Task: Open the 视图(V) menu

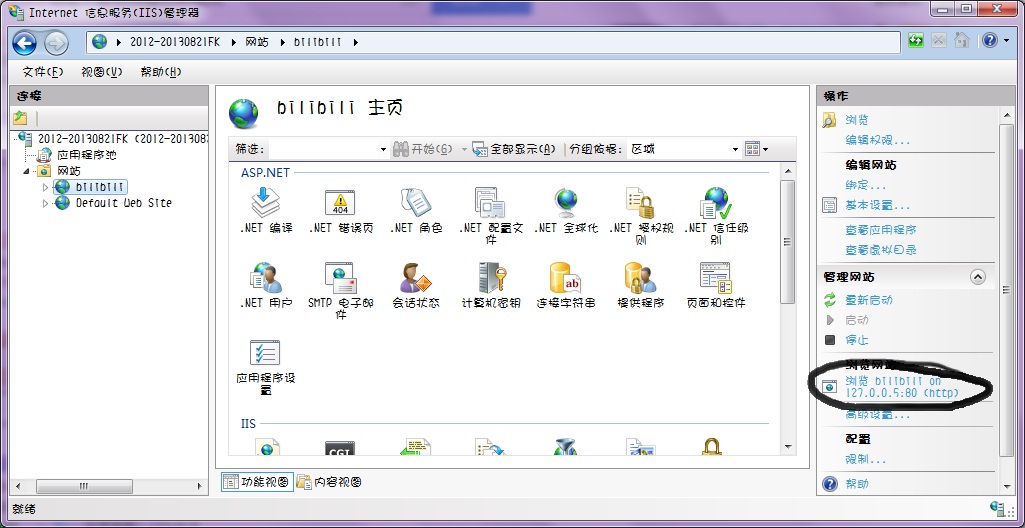Action: point(101,72)
